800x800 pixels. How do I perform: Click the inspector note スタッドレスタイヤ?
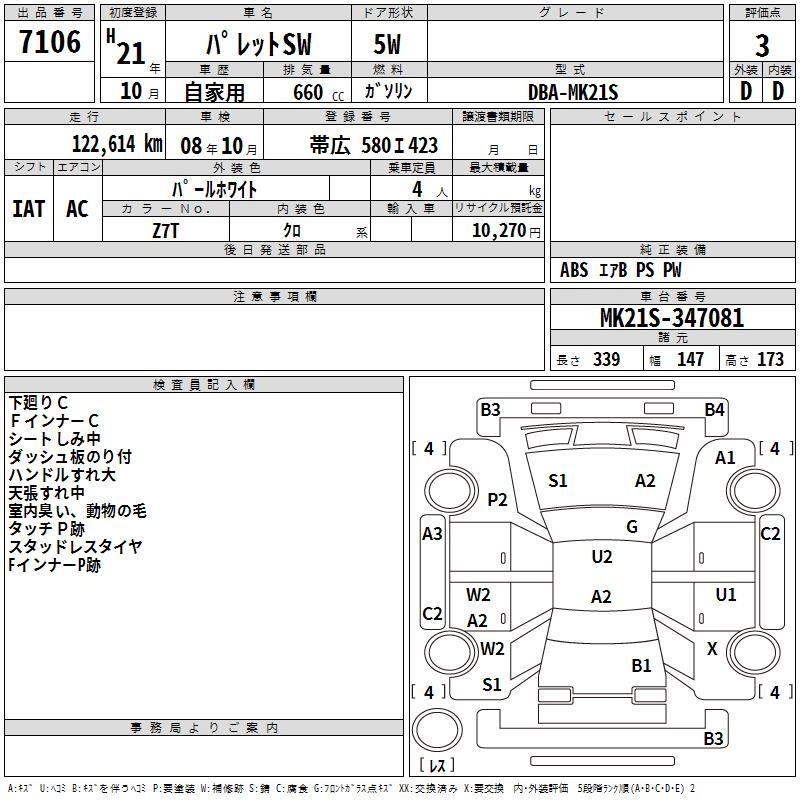tap(75, 546)
